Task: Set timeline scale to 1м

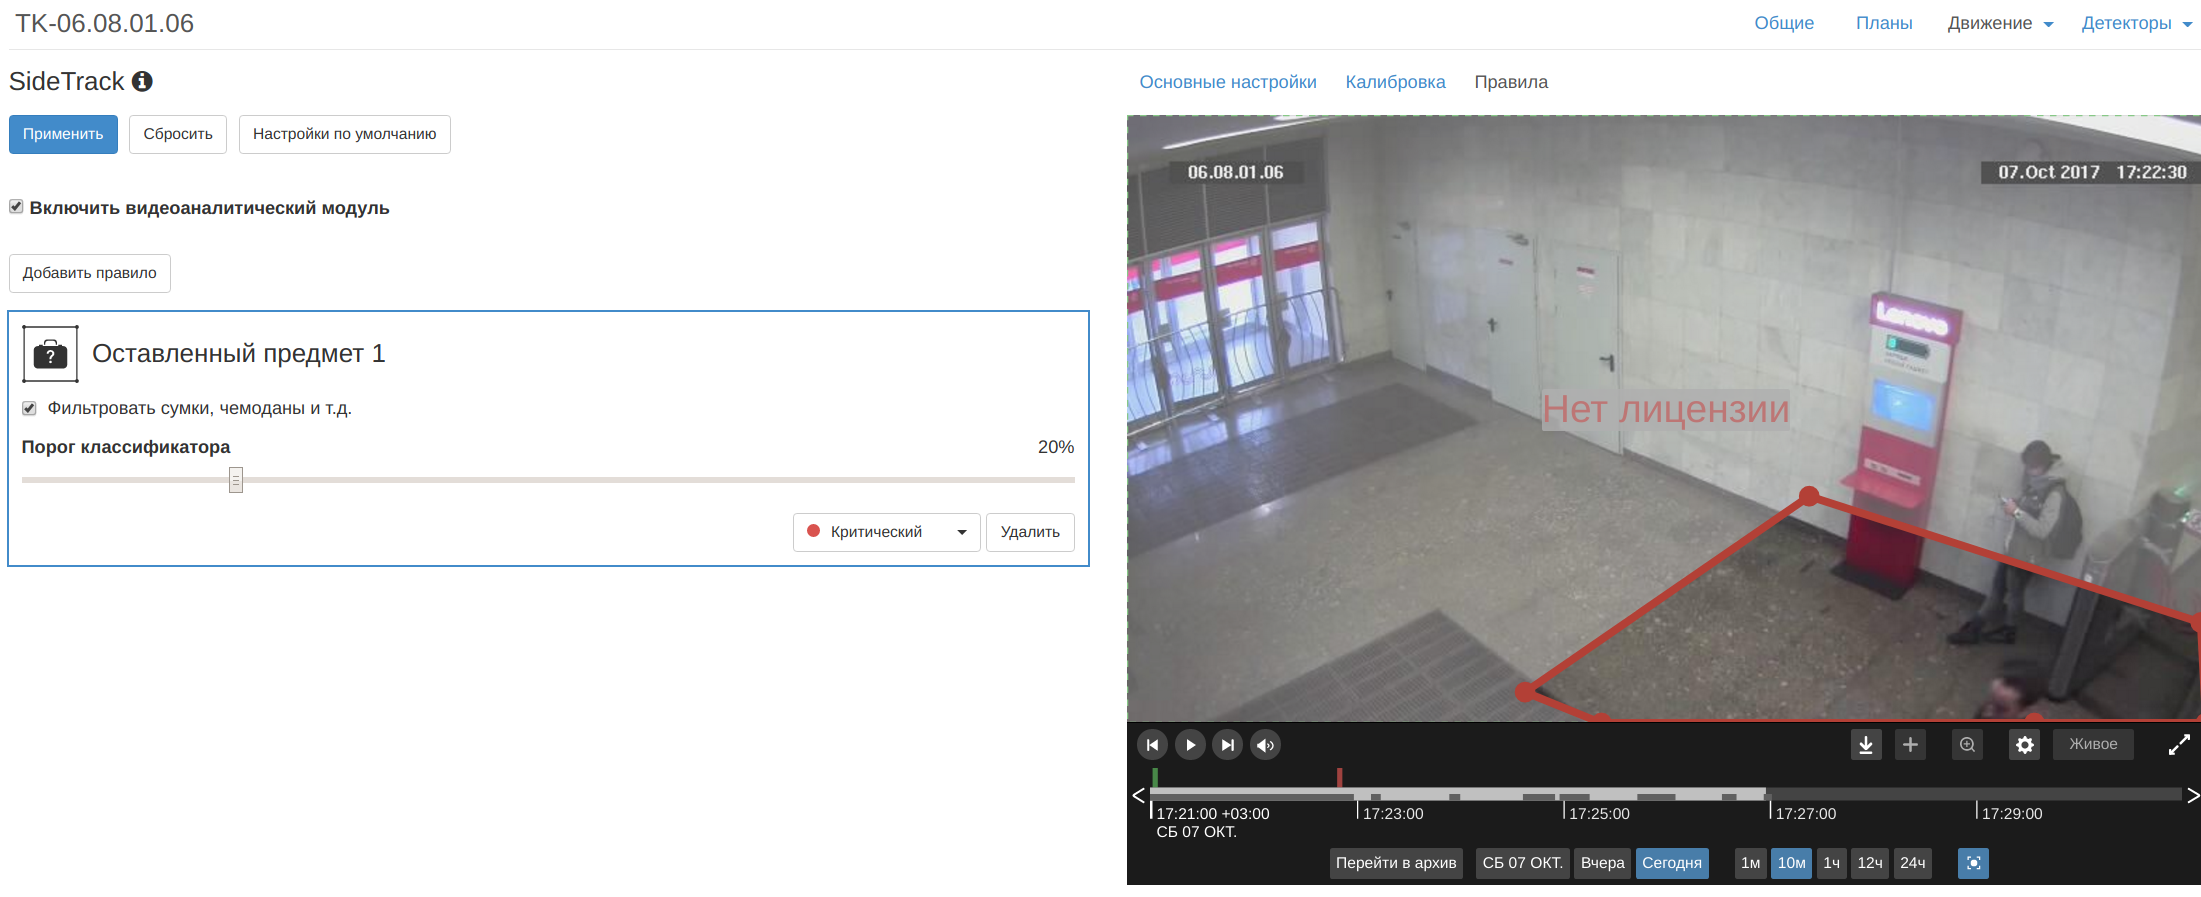Action: 1750,863
